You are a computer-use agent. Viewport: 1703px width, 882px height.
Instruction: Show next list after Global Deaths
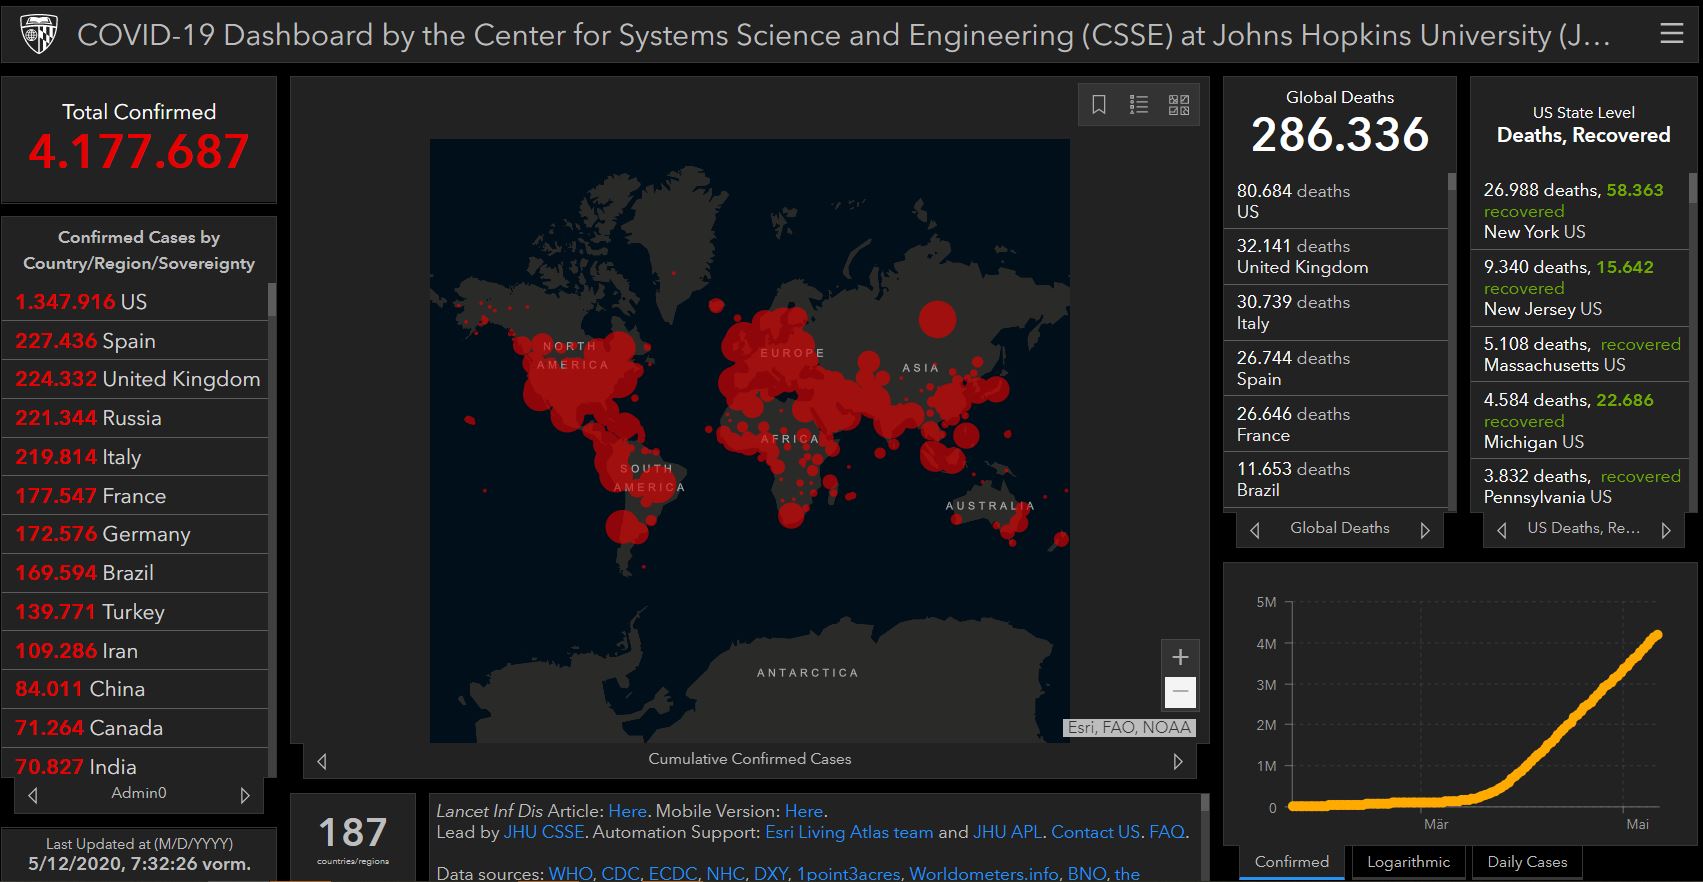point(1425,530)
